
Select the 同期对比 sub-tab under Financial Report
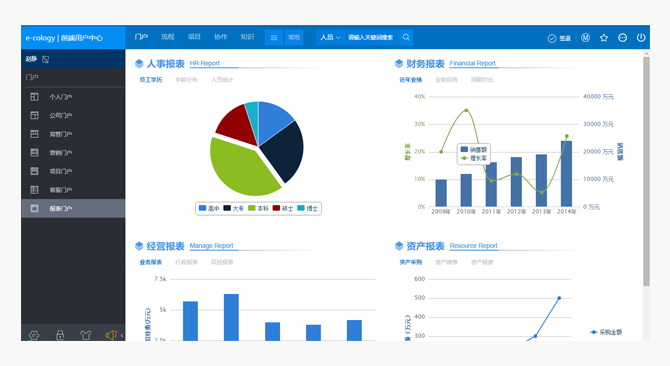(x=482, y=80)
